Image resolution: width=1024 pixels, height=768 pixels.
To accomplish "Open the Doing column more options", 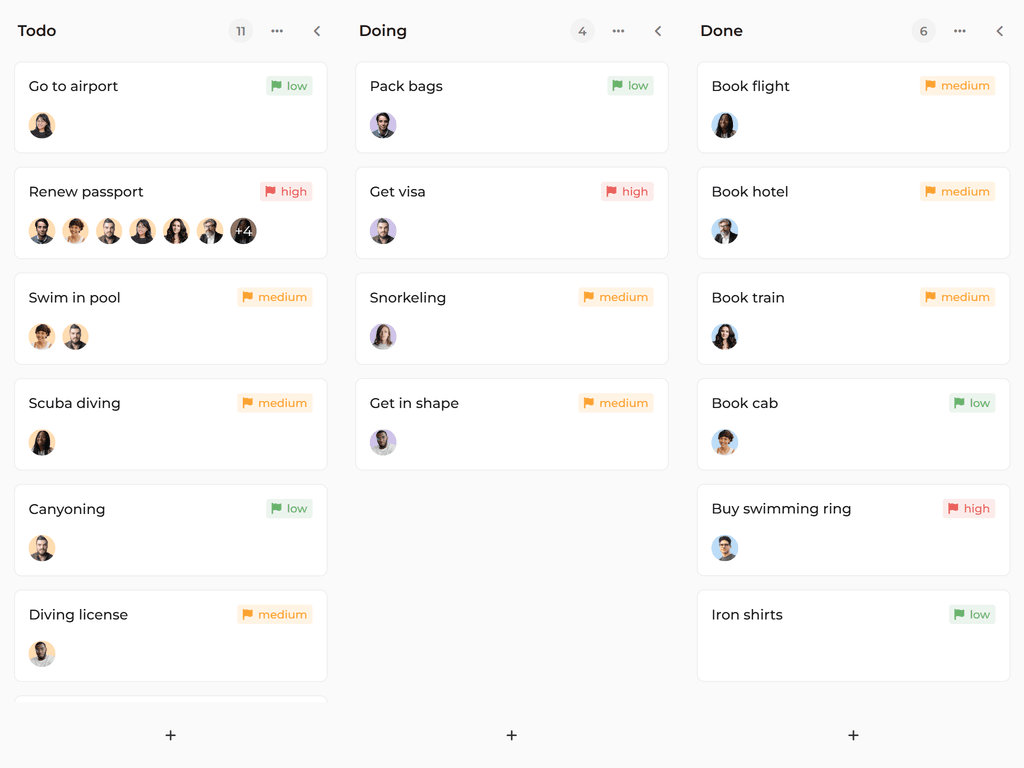I will 618,31.
